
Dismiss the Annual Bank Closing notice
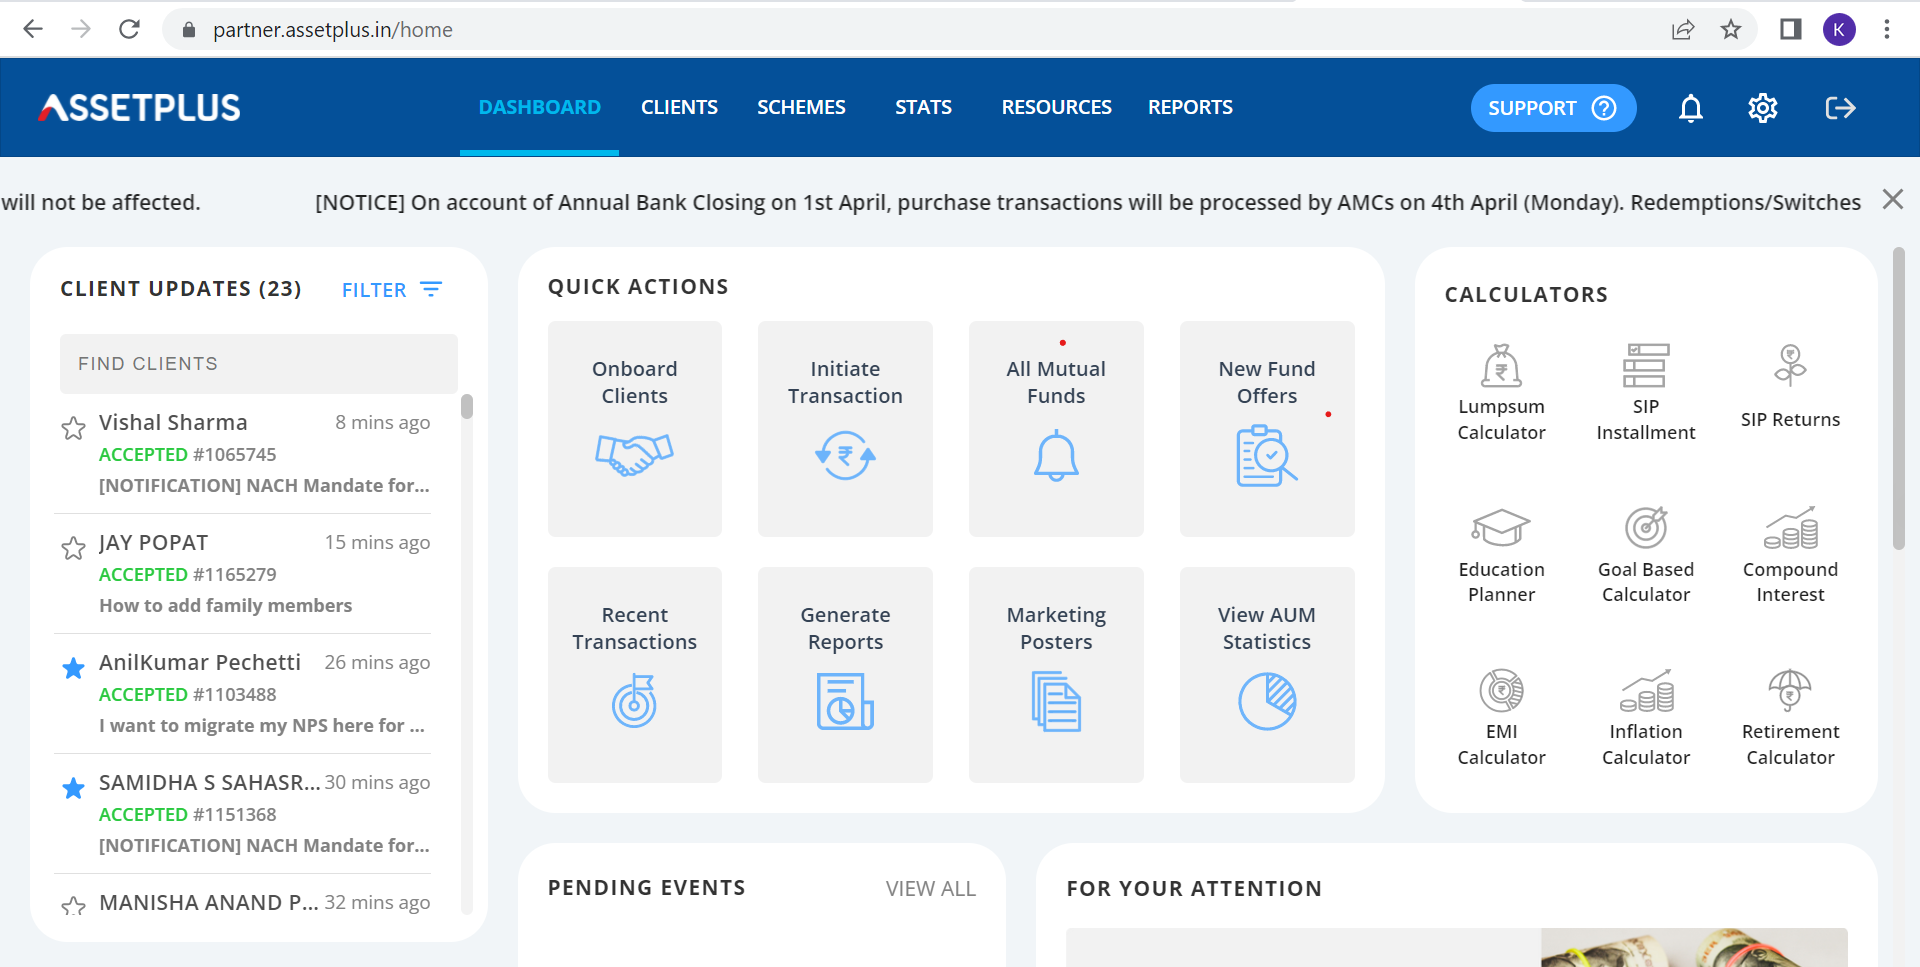[1894, 199]
